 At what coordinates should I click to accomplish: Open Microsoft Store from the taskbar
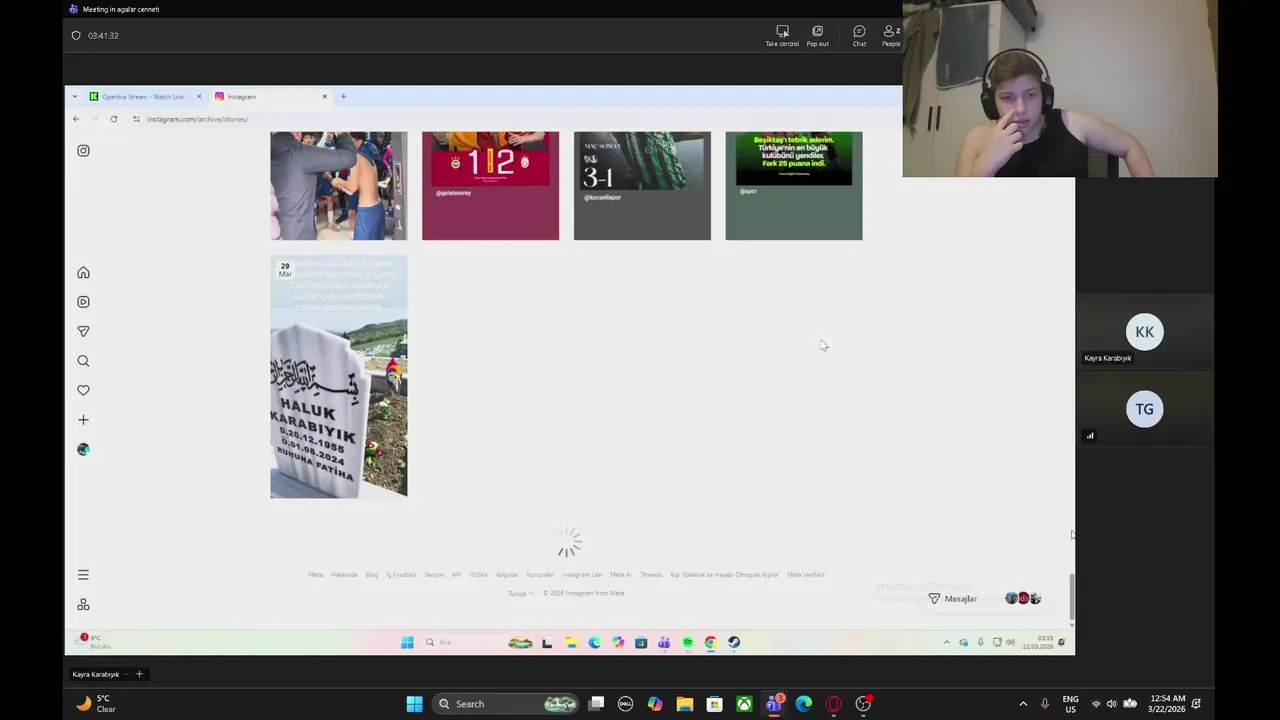(x=714, y=704)
